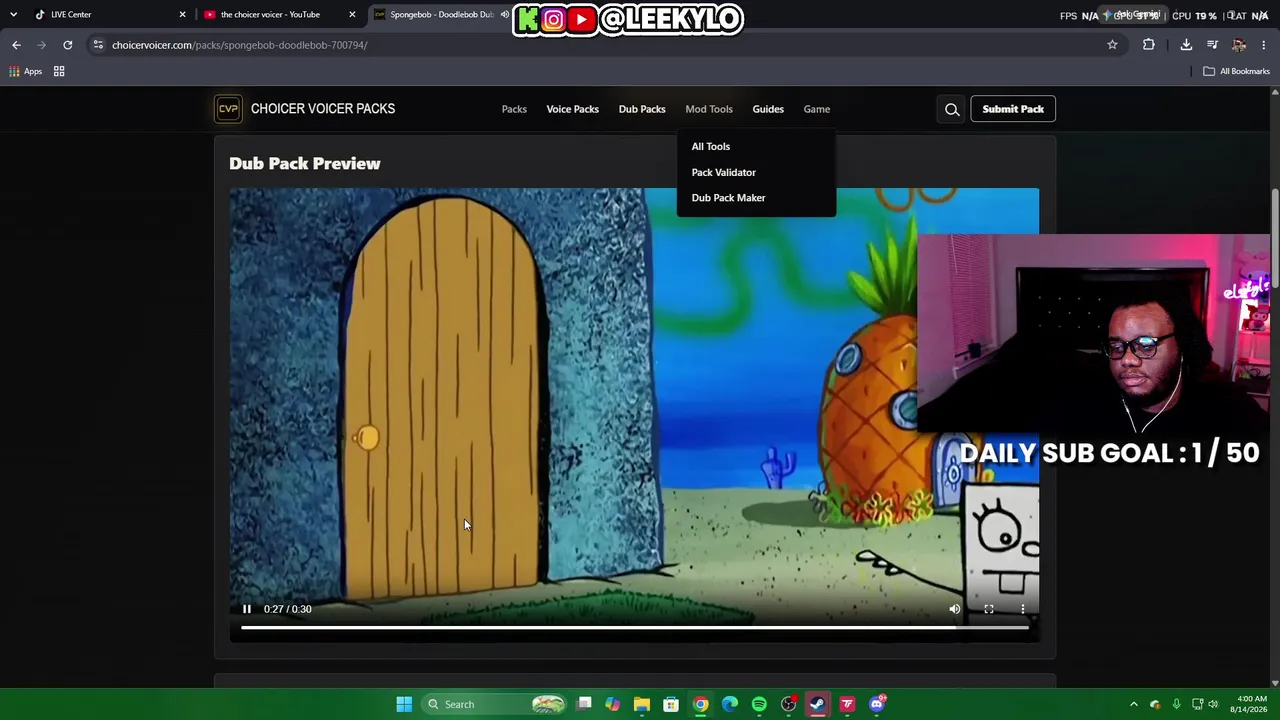Open the Guides navigation item

click(768, 109)
